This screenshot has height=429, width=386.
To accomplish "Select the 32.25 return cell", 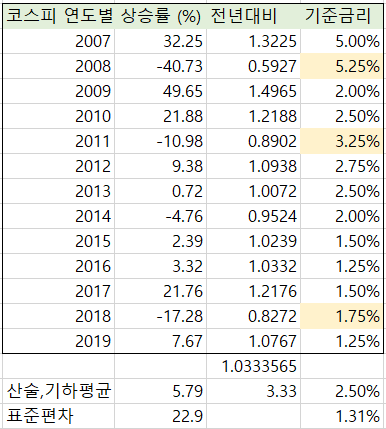I will point(160,41).
